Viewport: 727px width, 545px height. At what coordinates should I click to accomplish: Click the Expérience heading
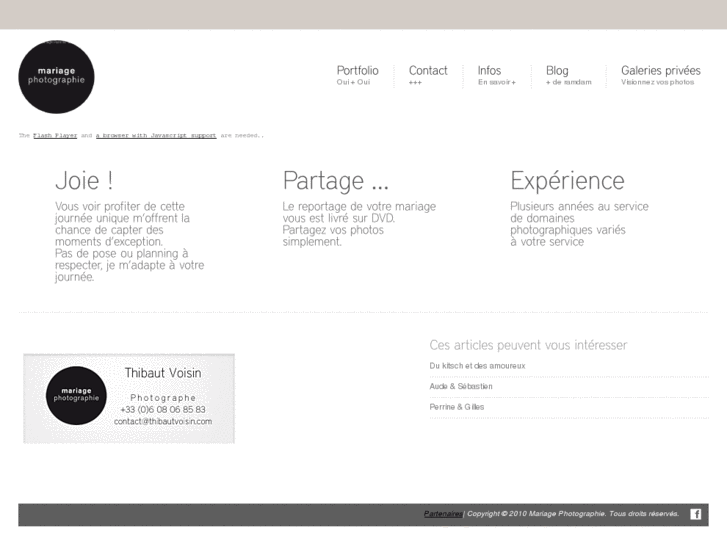(x=568, y=180)
